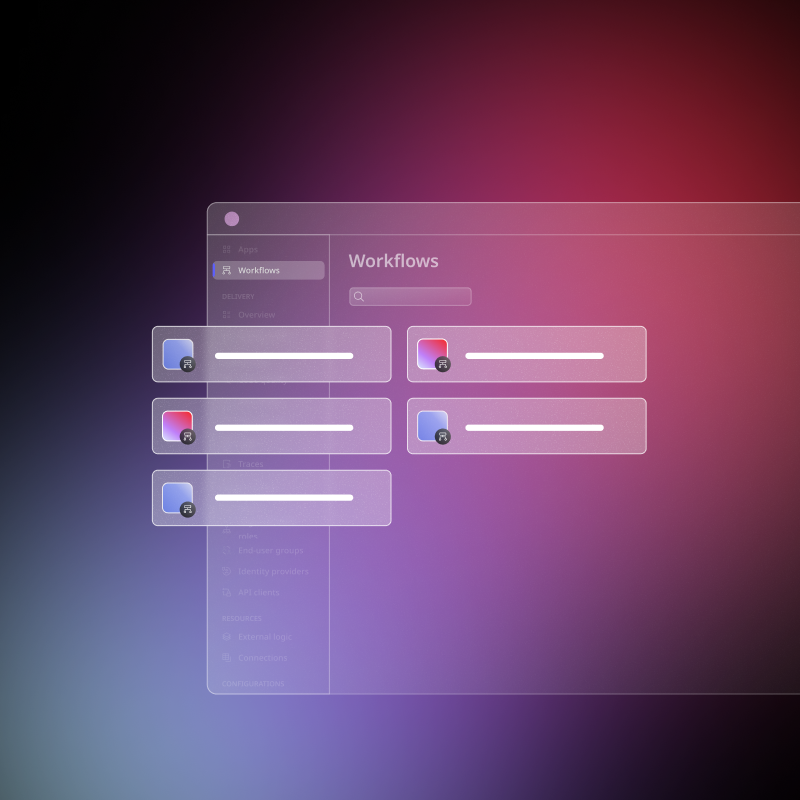Click red gradient thumbnail on top-right card
The height and width of the screenshot is (800, 800).
point(431,352)
